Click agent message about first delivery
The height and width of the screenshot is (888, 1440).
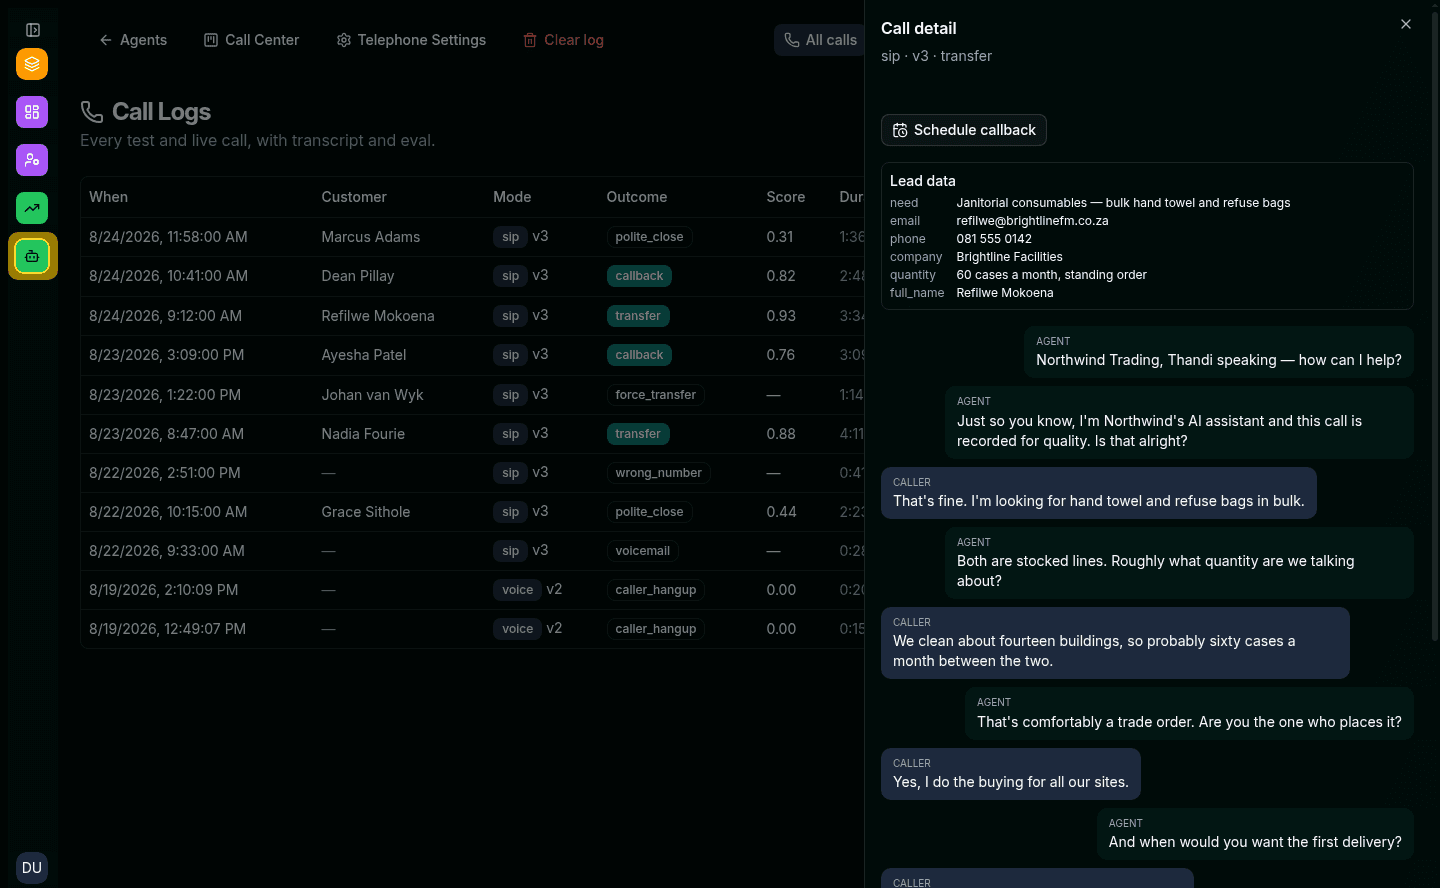[x=1255, y=834]
